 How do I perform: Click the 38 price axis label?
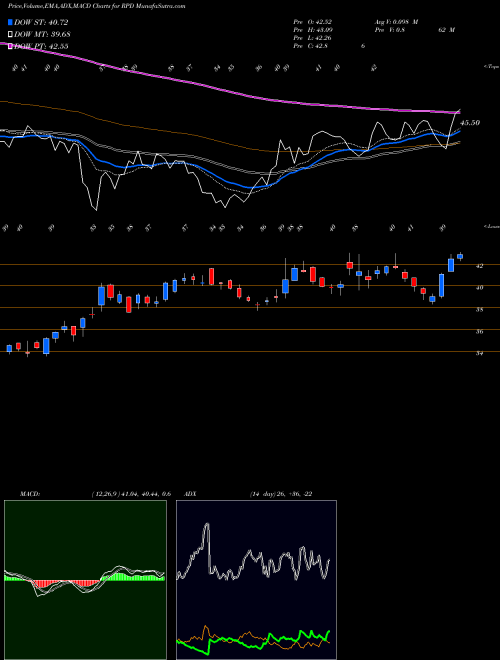point(479,310)
